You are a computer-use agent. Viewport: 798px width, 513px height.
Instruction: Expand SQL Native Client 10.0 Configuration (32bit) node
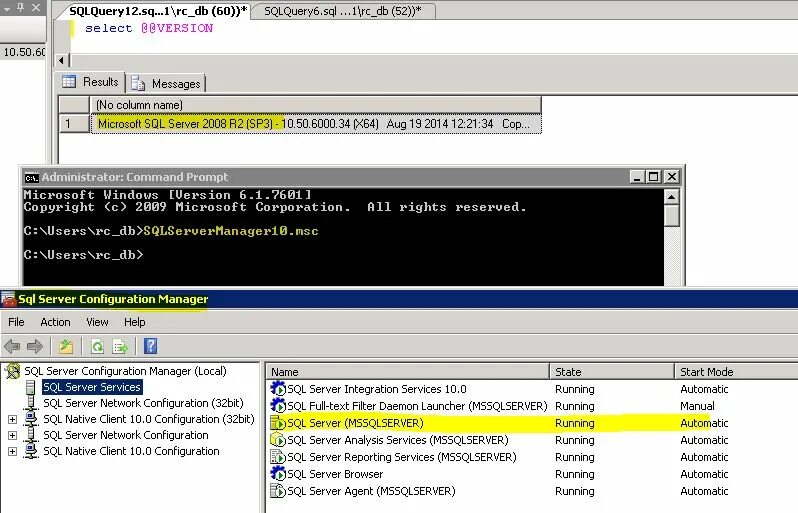[x=12, y=419]
